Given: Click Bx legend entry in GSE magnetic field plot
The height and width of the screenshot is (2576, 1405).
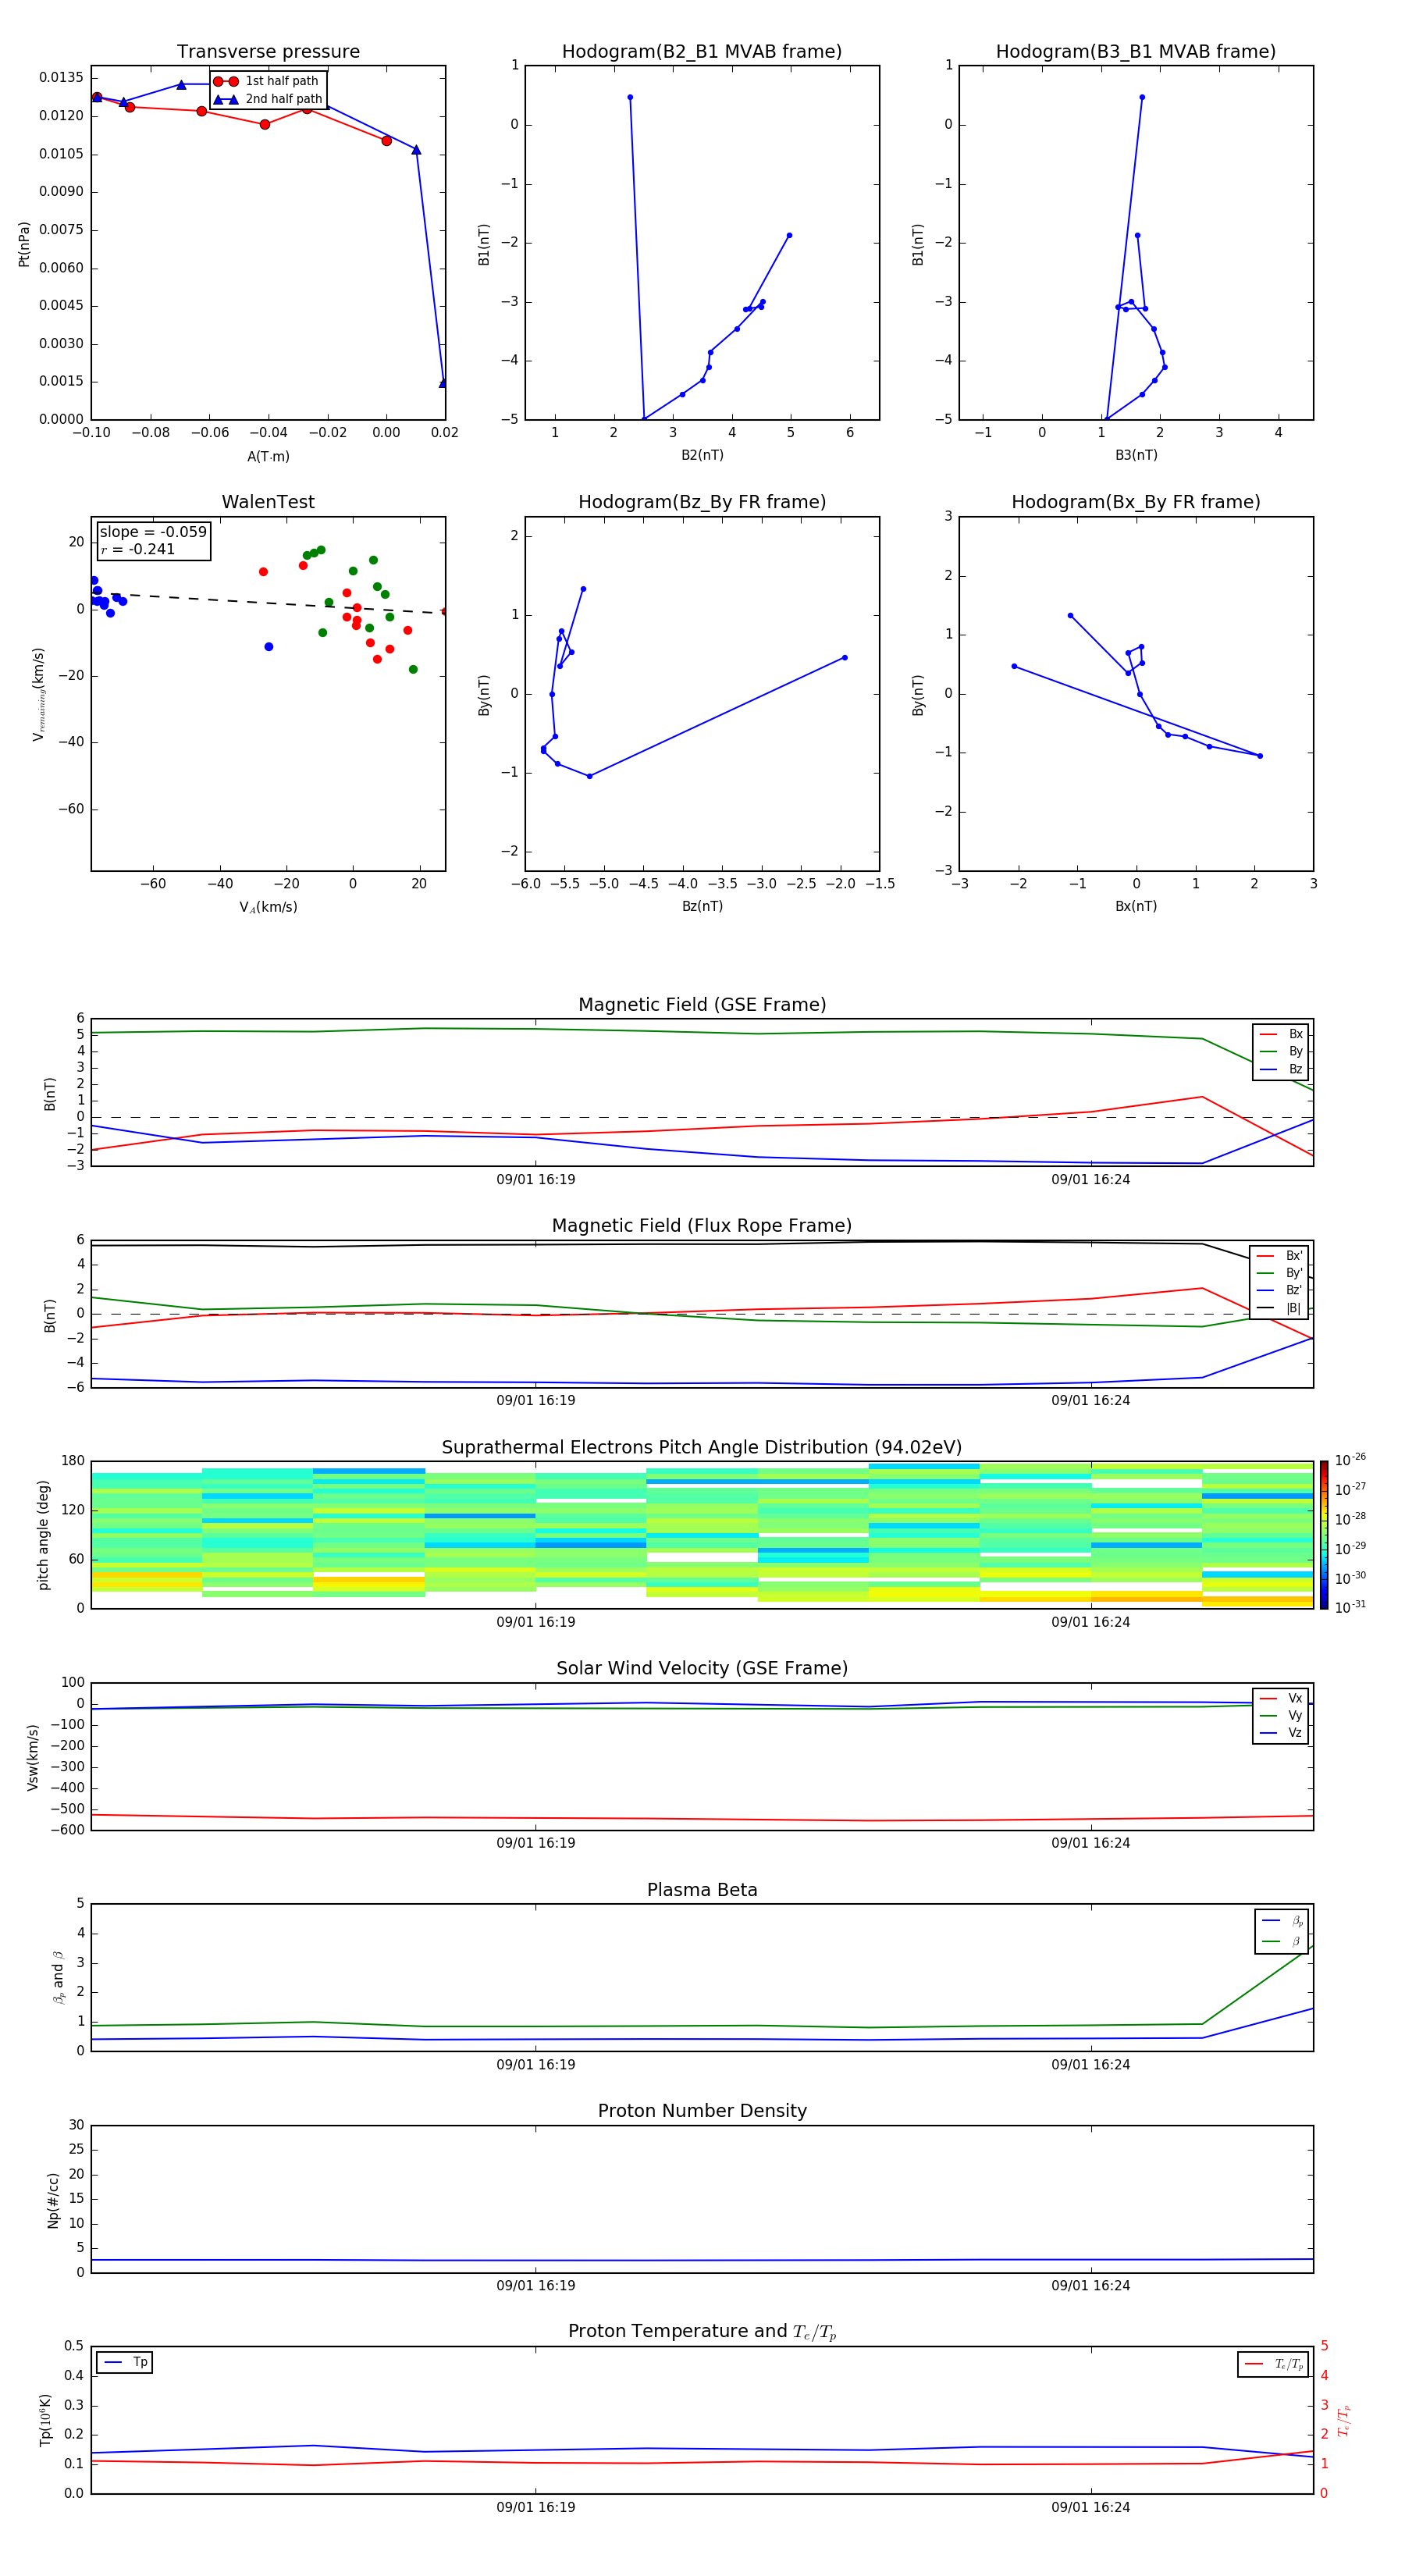Looking at the screenshot, I should (x=1282, y=1034).
